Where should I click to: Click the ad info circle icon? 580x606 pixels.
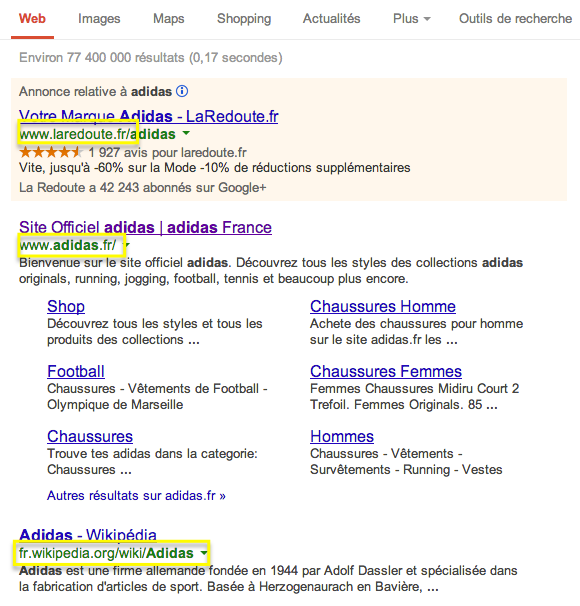(x=182, y=92)
